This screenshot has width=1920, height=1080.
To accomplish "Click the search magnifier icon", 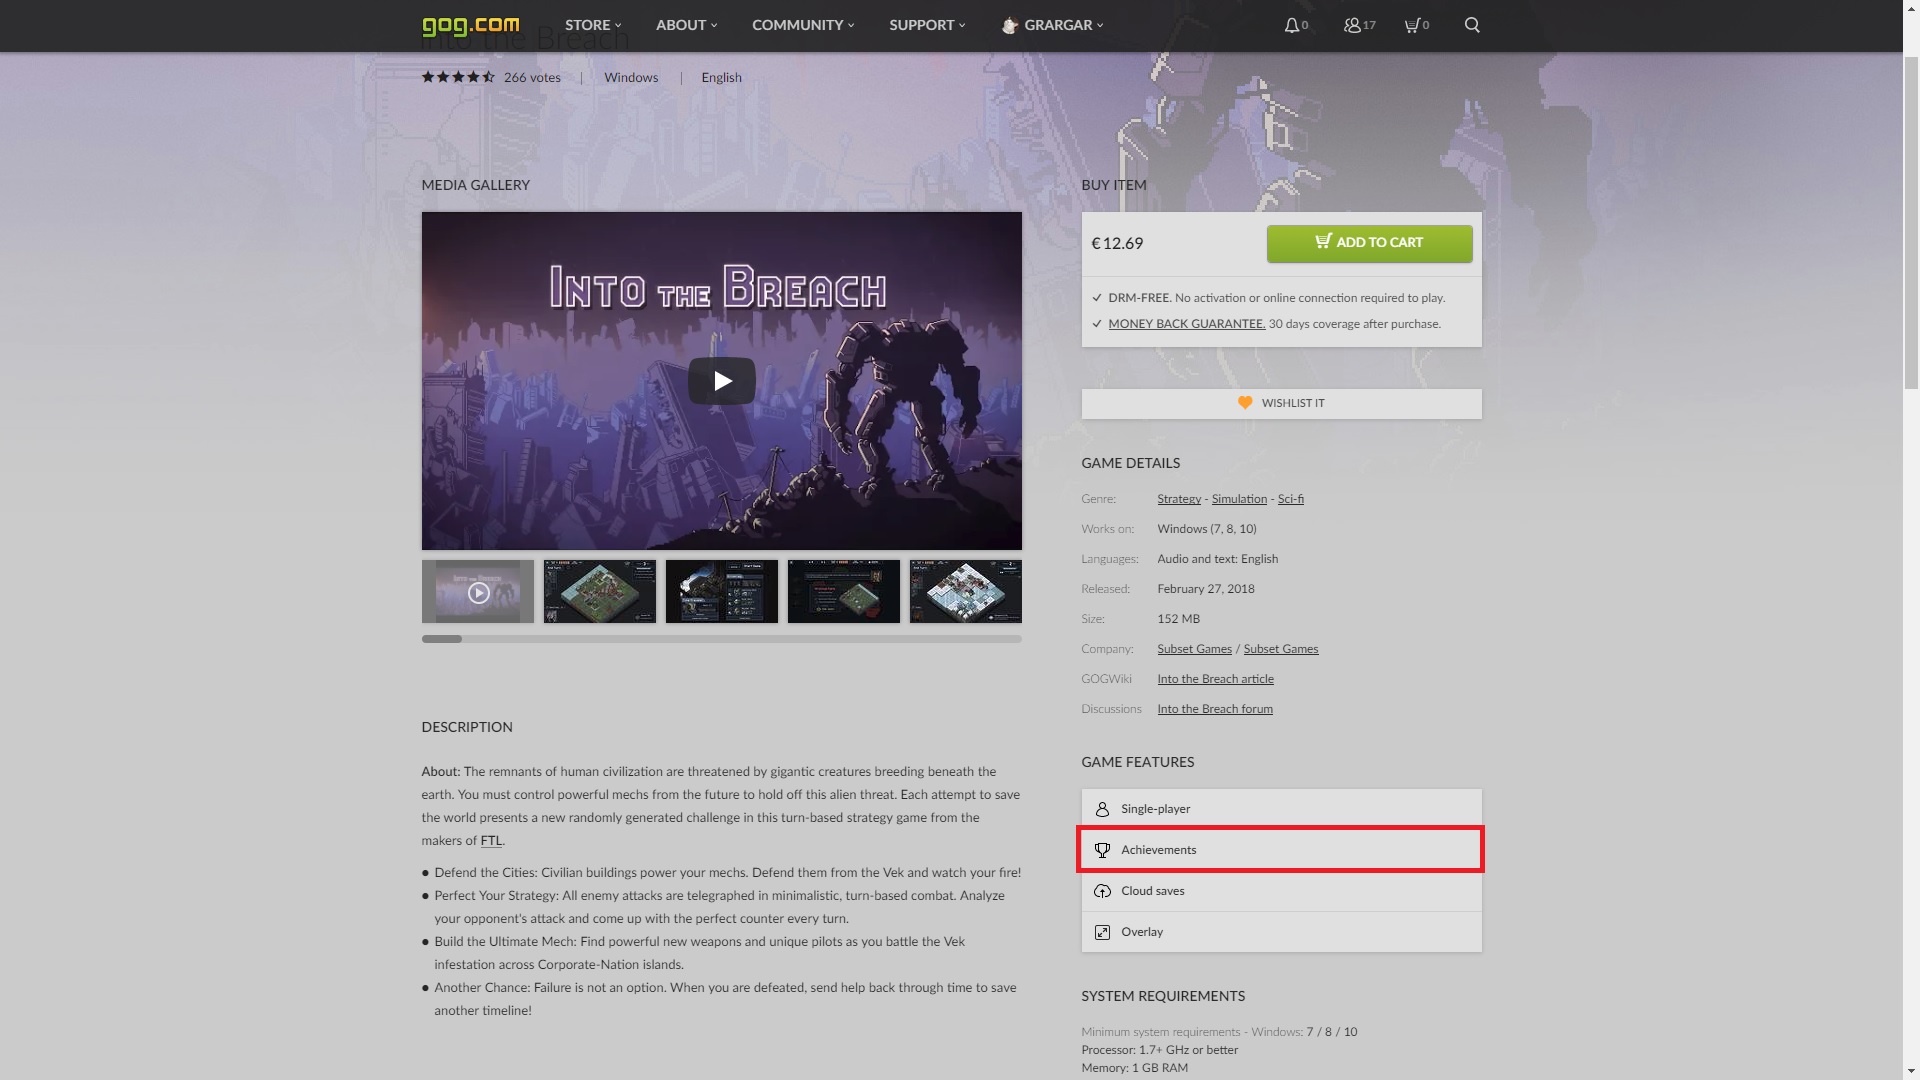I will click(x=1472, y=25).
